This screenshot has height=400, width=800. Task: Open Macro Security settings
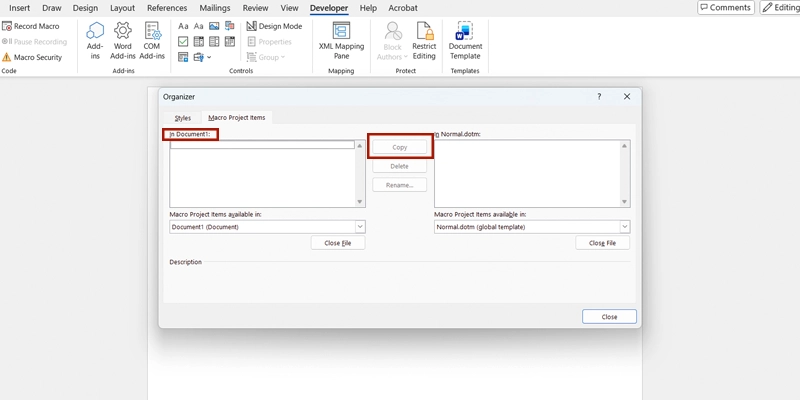click(37, 57)
